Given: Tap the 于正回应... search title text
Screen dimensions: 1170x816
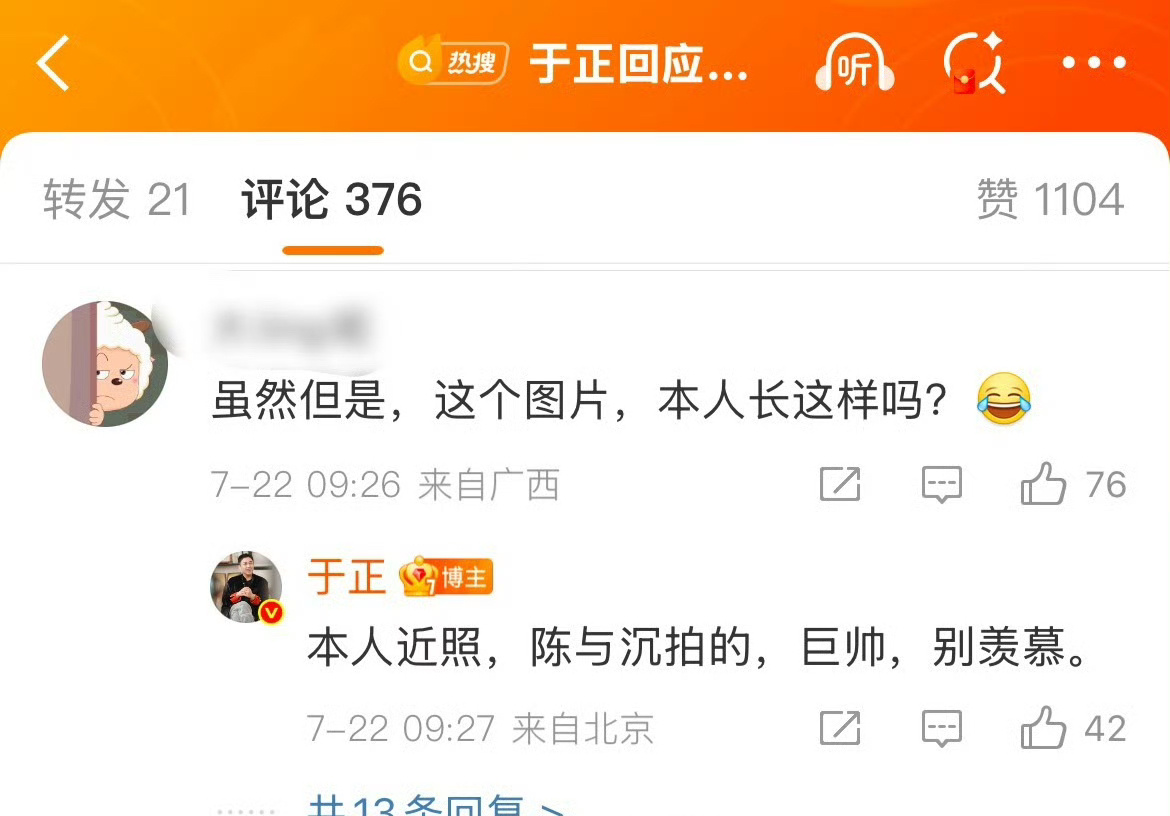Looking at the screenshot, I should pyautogui.click(x=638, y=63).
